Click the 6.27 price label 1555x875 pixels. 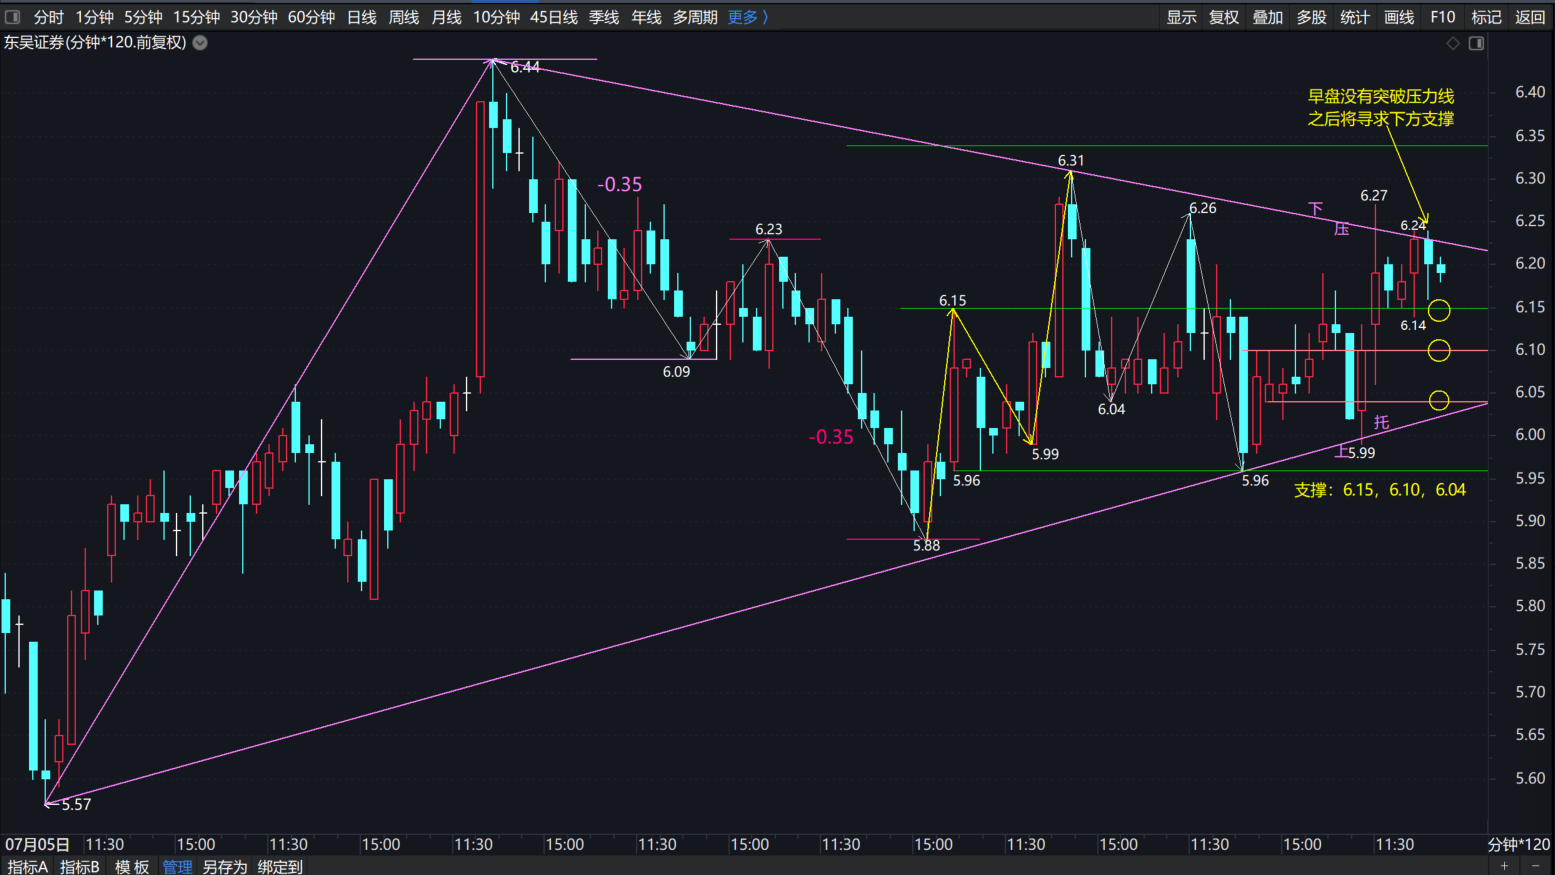1374,195
